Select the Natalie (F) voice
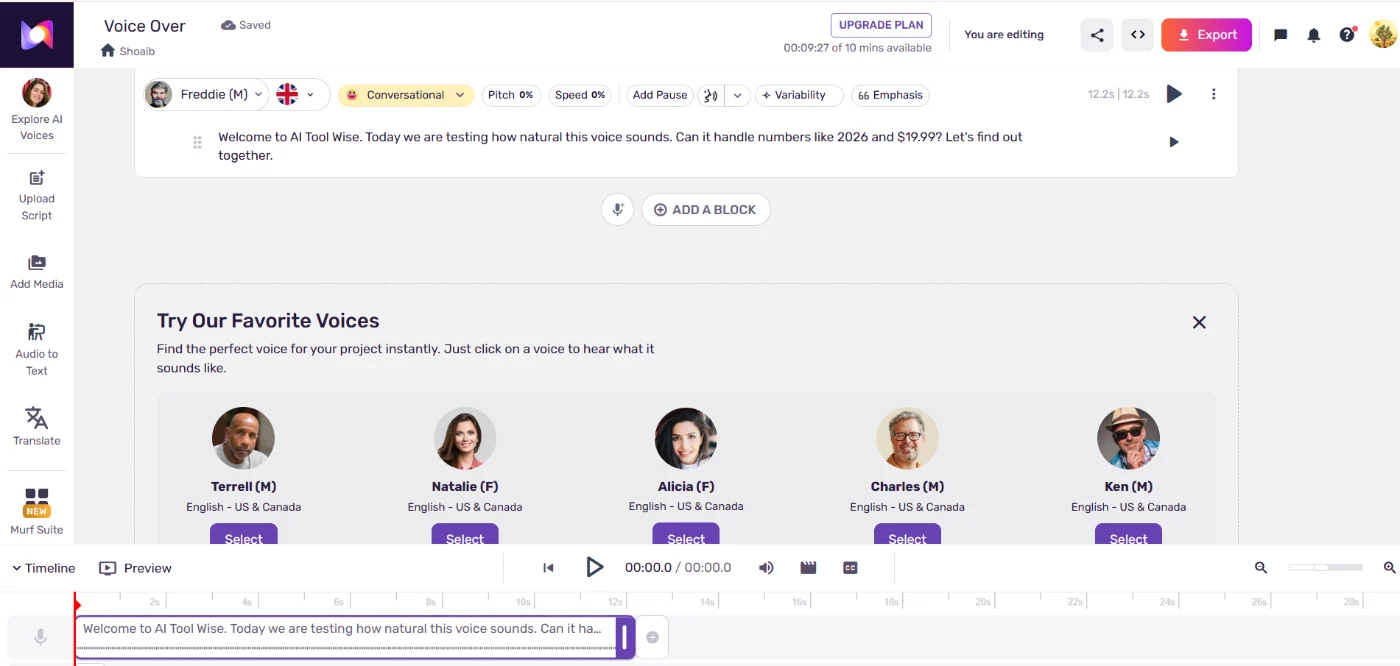Image resolution: width=1400 pixels, height=666 pixels. tap(465, 535)
